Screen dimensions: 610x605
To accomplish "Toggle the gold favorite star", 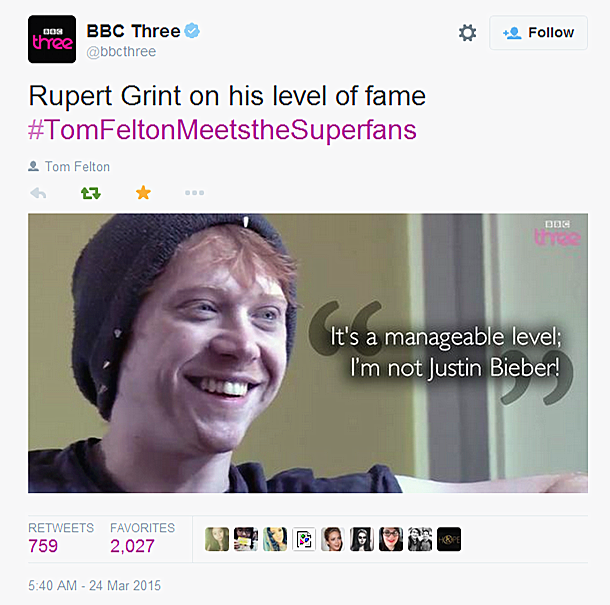I will pyautogui.click(x=143, y=192).
